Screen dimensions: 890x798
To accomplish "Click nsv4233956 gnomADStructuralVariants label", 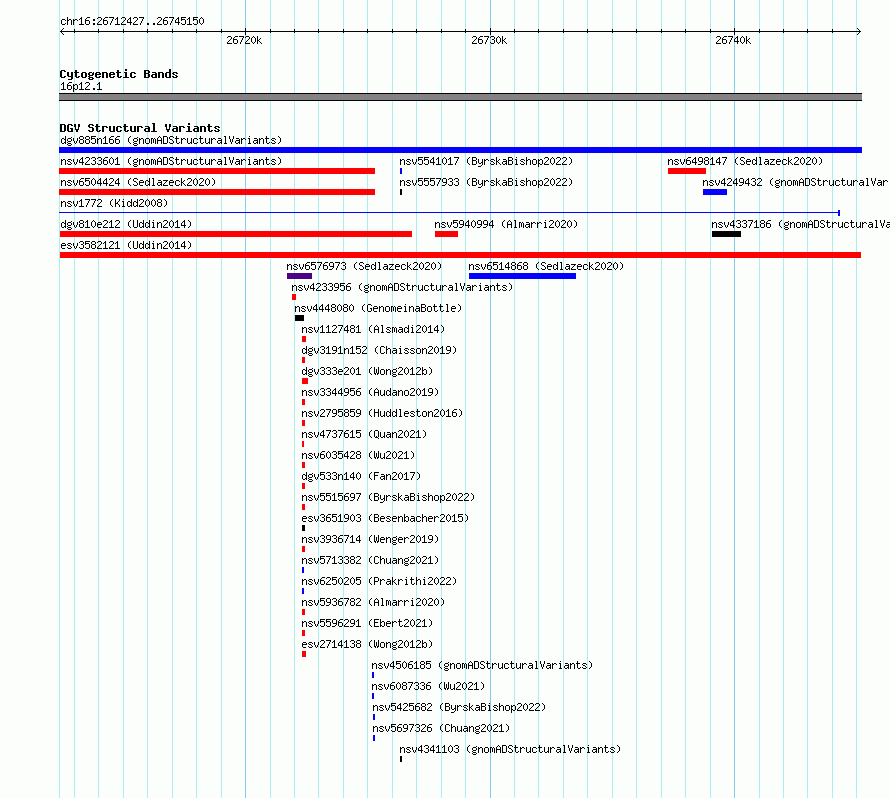I will point(402,287).
